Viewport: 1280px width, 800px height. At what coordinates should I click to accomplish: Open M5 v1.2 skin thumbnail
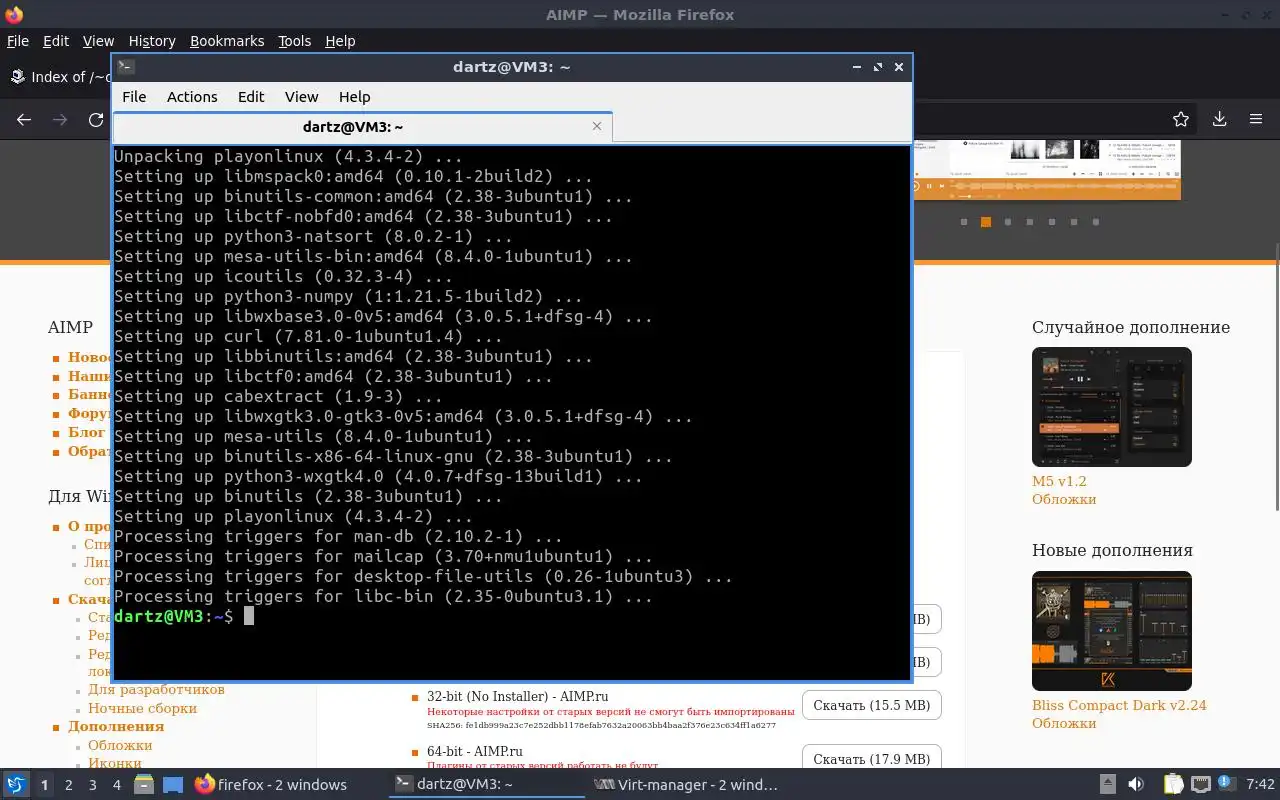(1112, 407)
